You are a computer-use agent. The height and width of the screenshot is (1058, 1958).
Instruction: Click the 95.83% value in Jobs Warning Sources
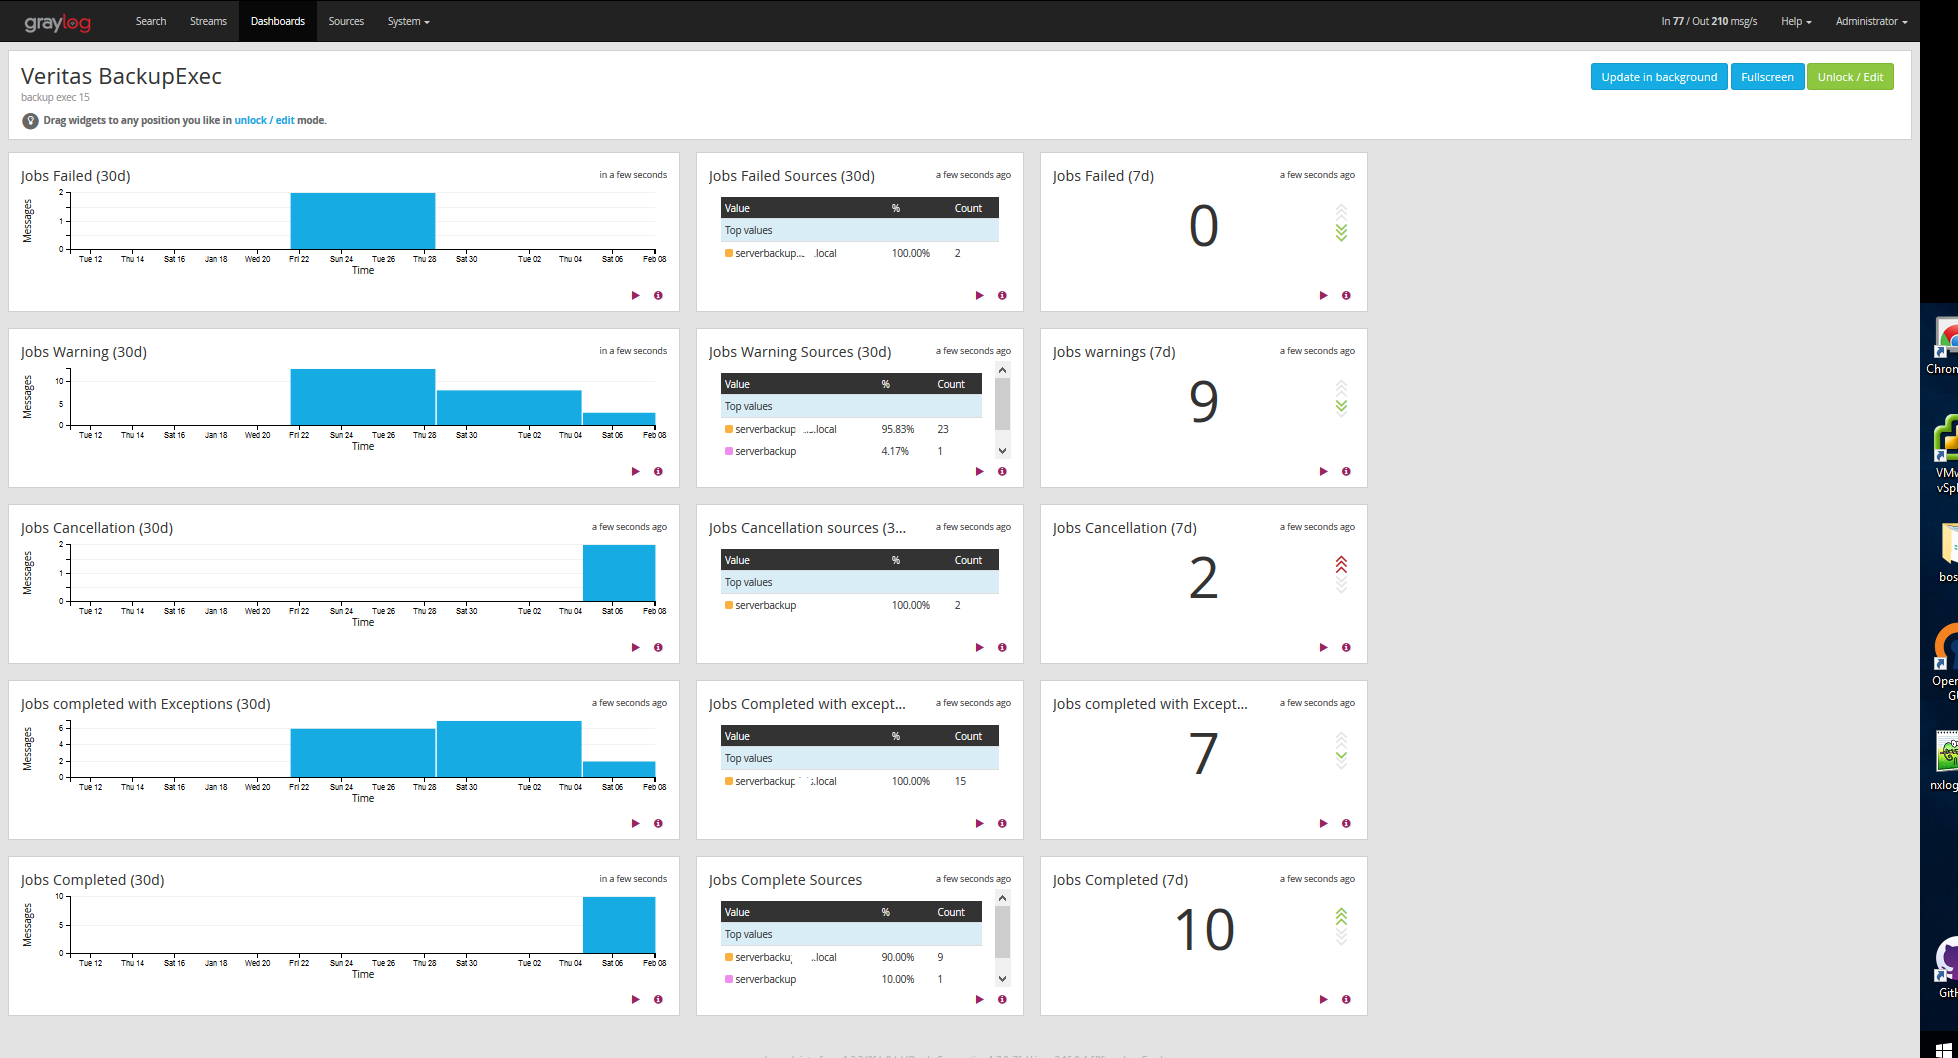point(897,429)
